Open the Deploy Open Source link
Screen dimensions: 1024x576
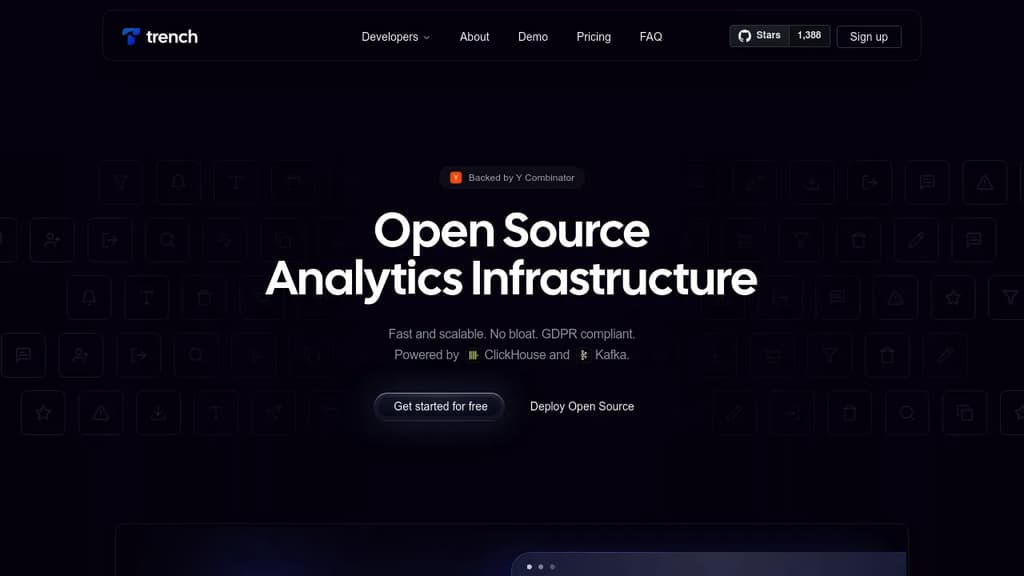pyautogui.click(x=582, y=406)
